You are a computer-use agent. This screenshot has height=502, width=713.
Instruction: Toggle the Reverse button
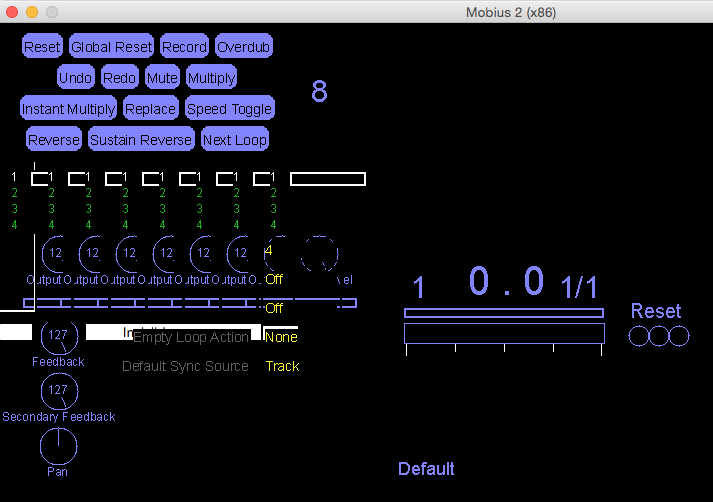click(x=54, y=139)
